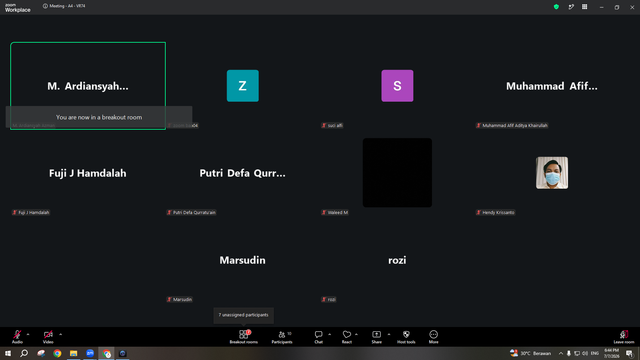This screenshot has width=640, height=360.
Task: Click the green encryption shield icon
Action: (x=556, y=7)
